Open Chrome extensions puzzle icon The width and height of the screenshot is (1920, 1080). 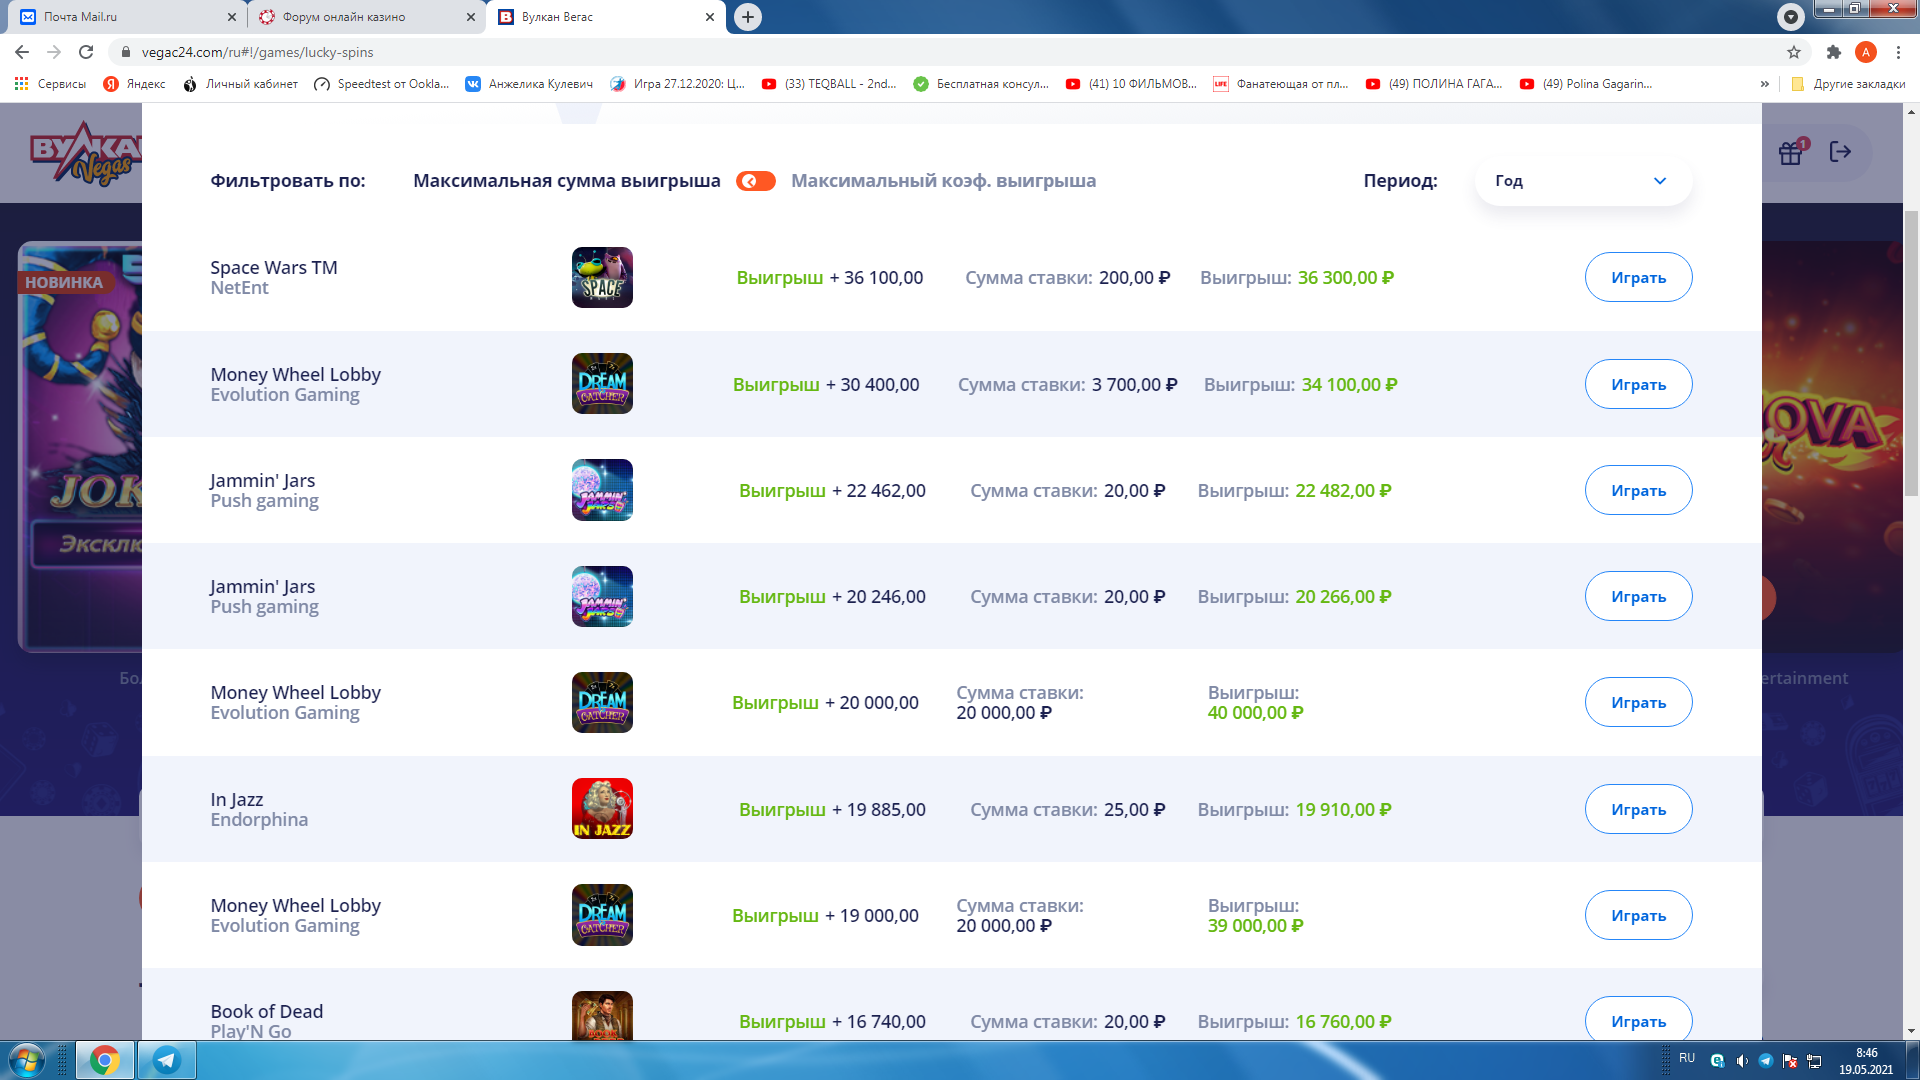(x=1833, y=52)
